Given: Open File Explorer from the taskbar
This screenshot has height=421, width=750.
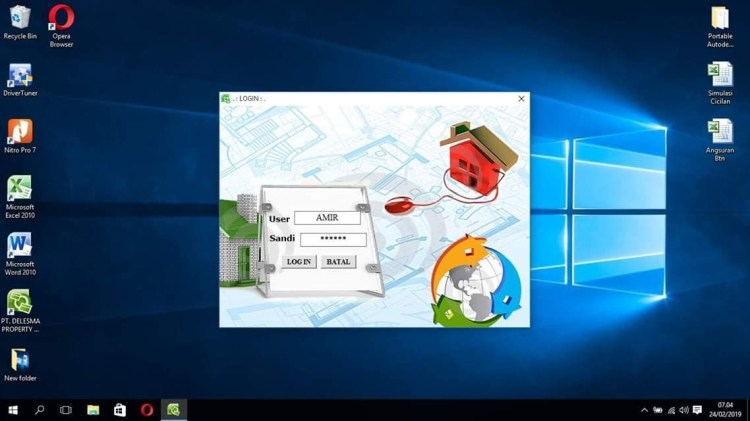Looking at the screenshot, I should coord(93,410).
